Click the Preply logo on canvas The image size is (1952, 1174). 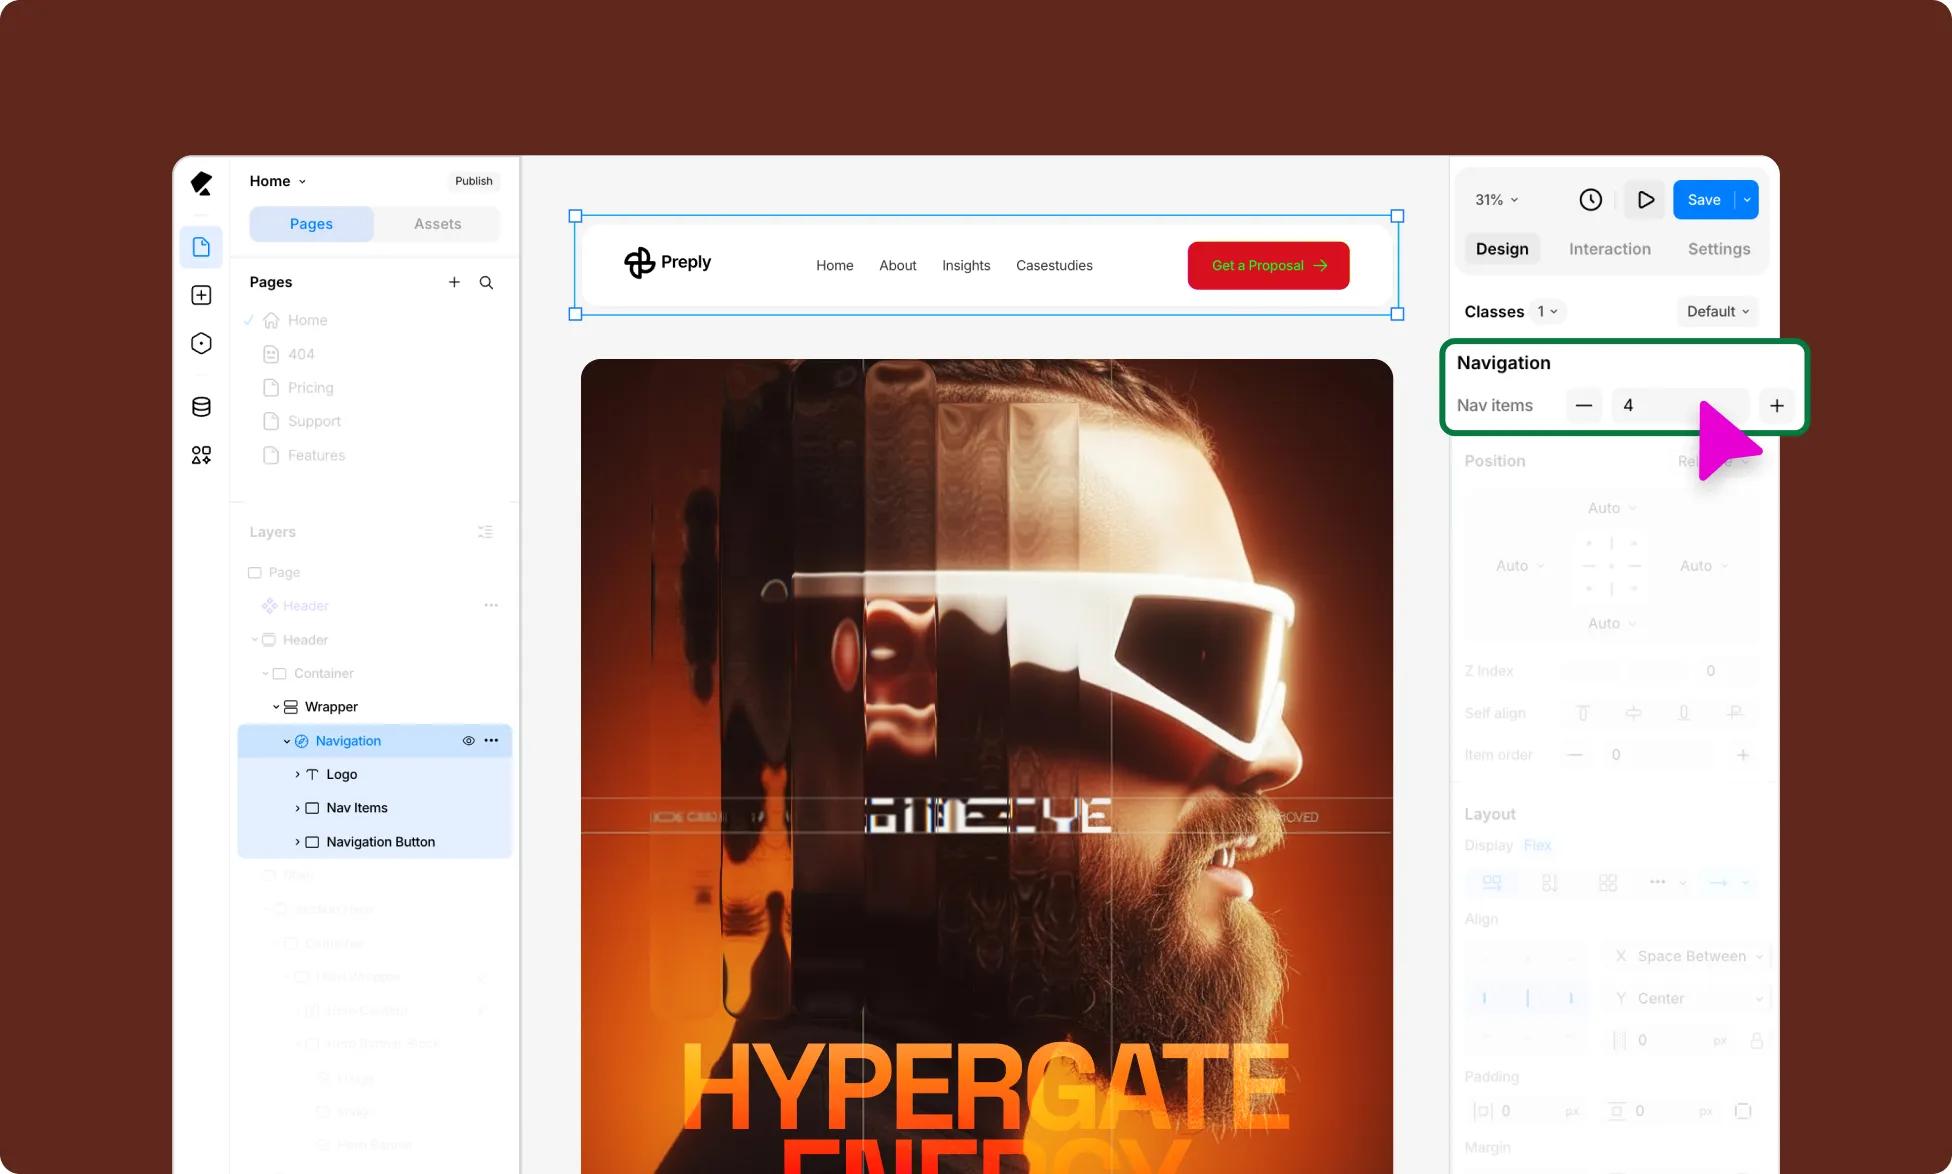coord(667,263)
